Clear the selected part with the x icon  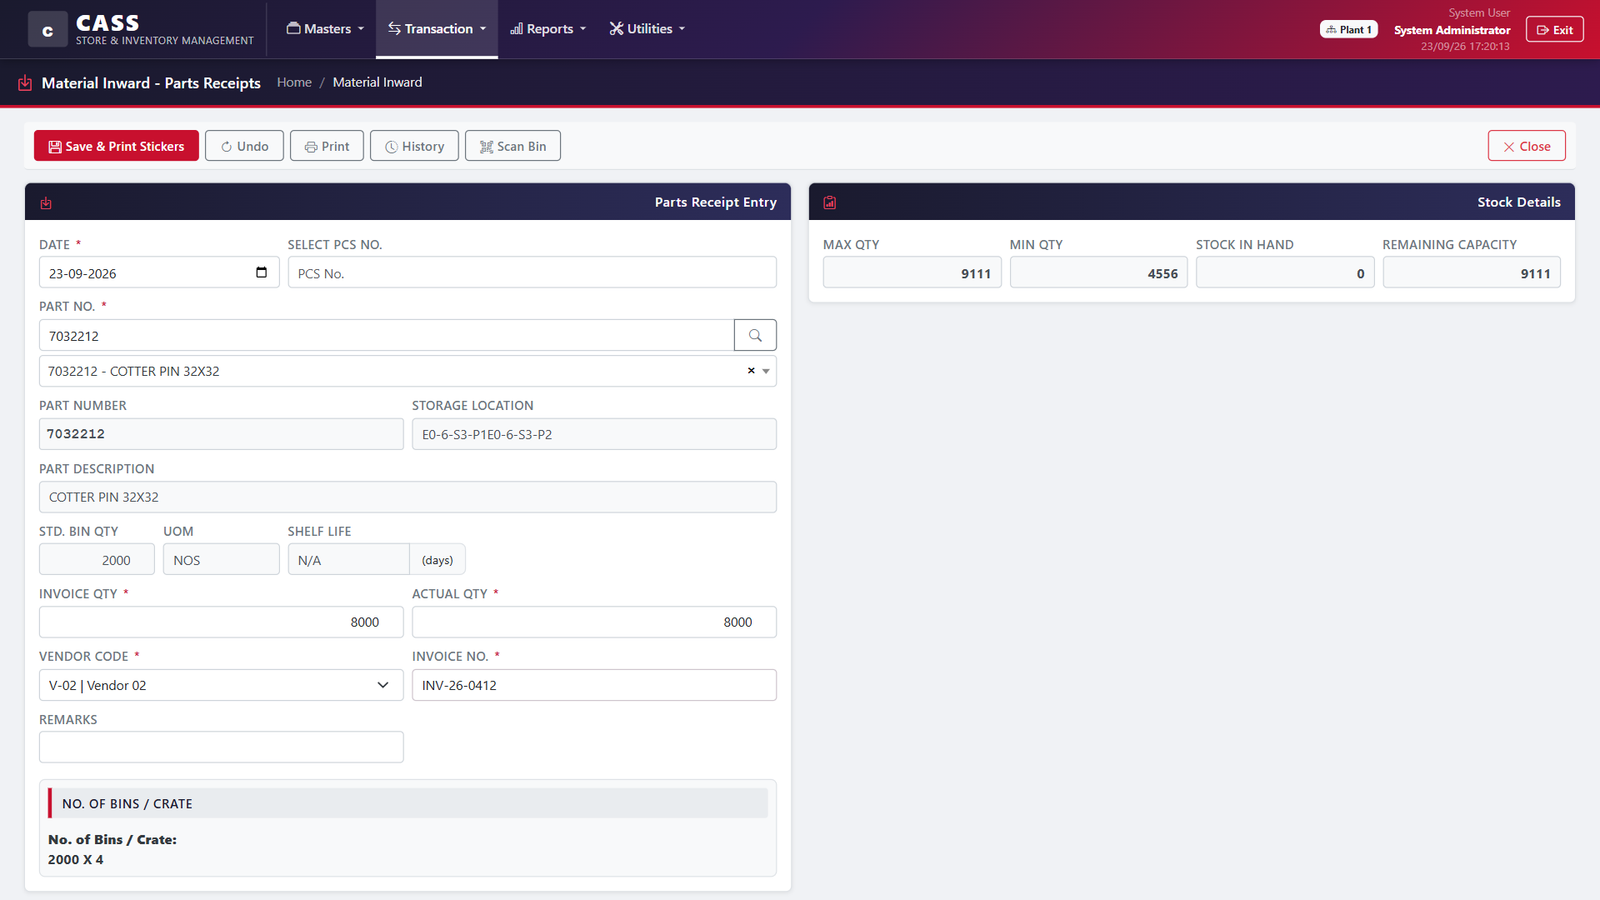pyautogui.click(x=751, y=371)
